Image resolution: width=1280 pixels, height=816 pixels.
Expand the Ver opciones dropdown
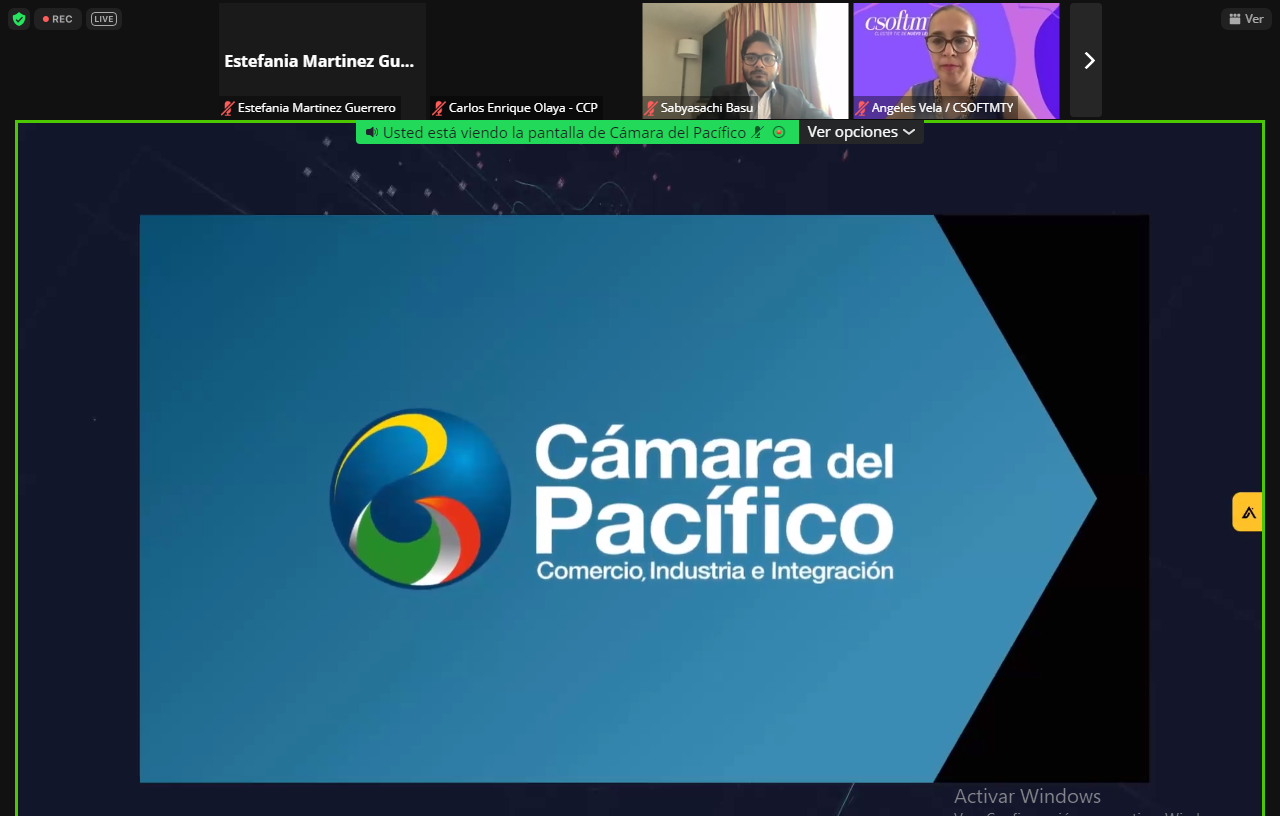click(x=861, y=132)
